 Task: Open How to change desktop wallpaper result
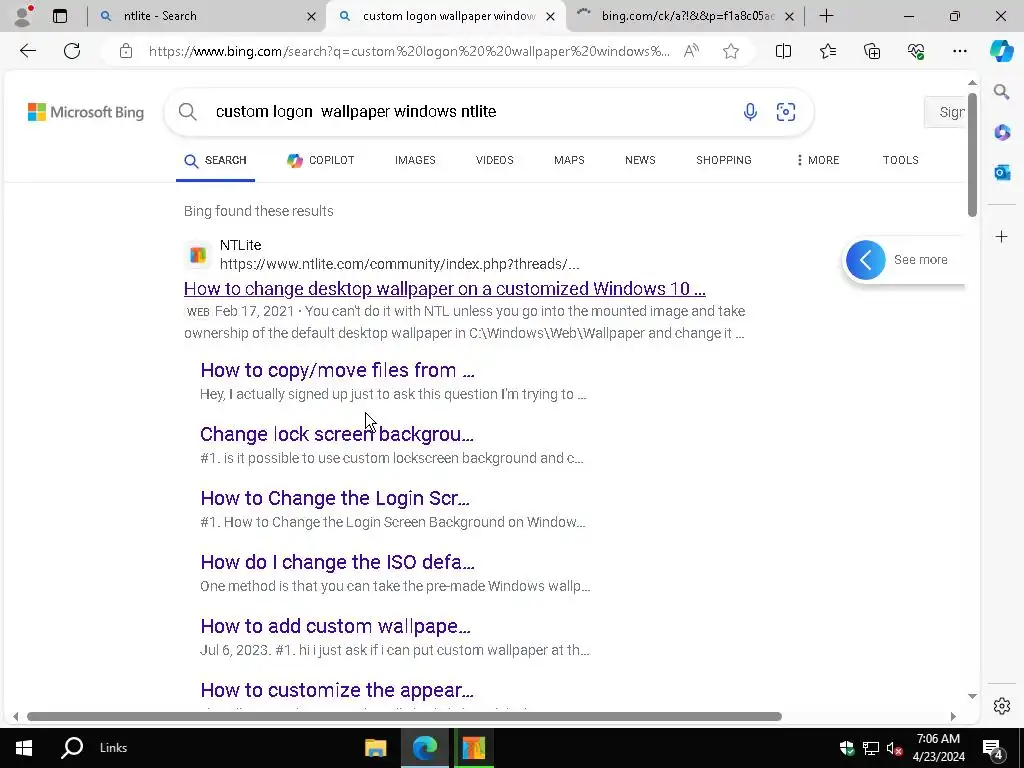(445, 289)
